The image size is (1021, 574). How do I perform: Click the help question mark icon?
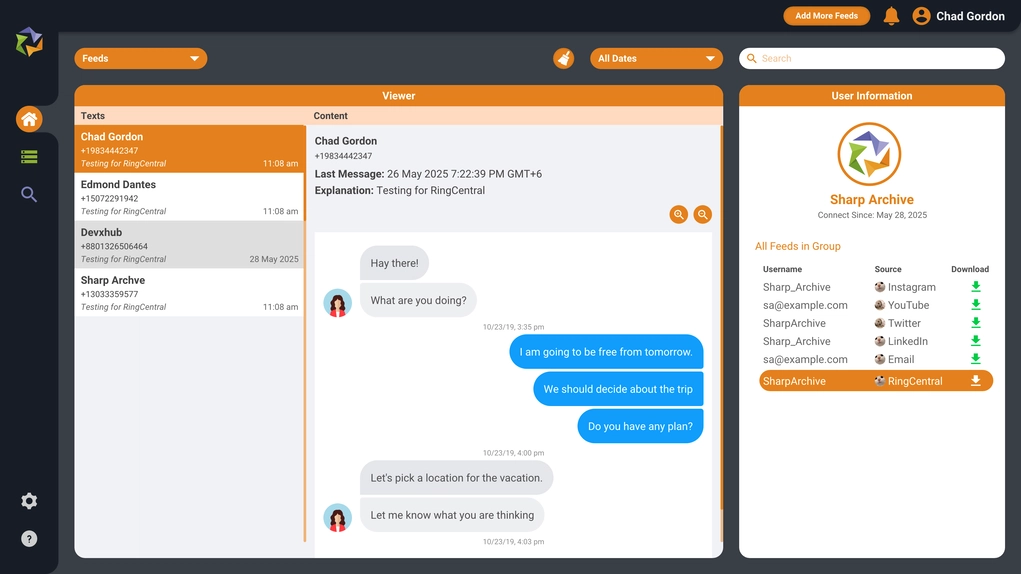pos(29,539)
